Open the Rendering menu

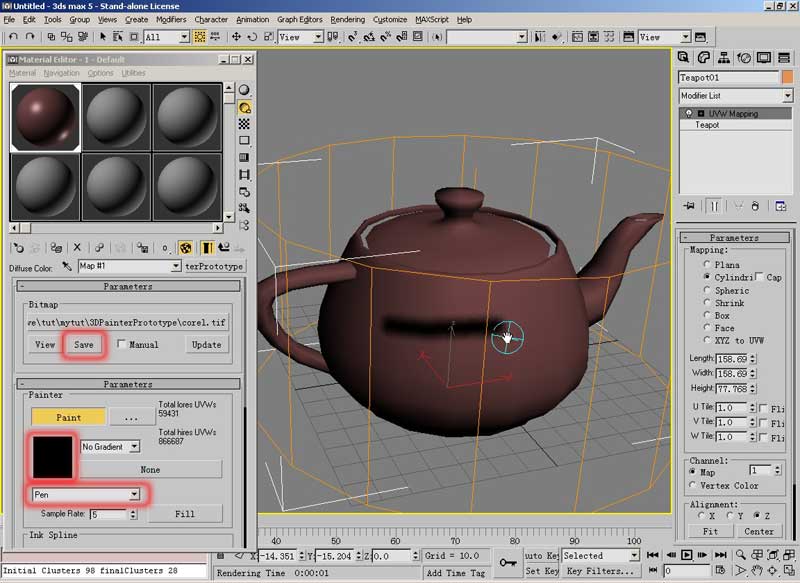tap(347, 19)
